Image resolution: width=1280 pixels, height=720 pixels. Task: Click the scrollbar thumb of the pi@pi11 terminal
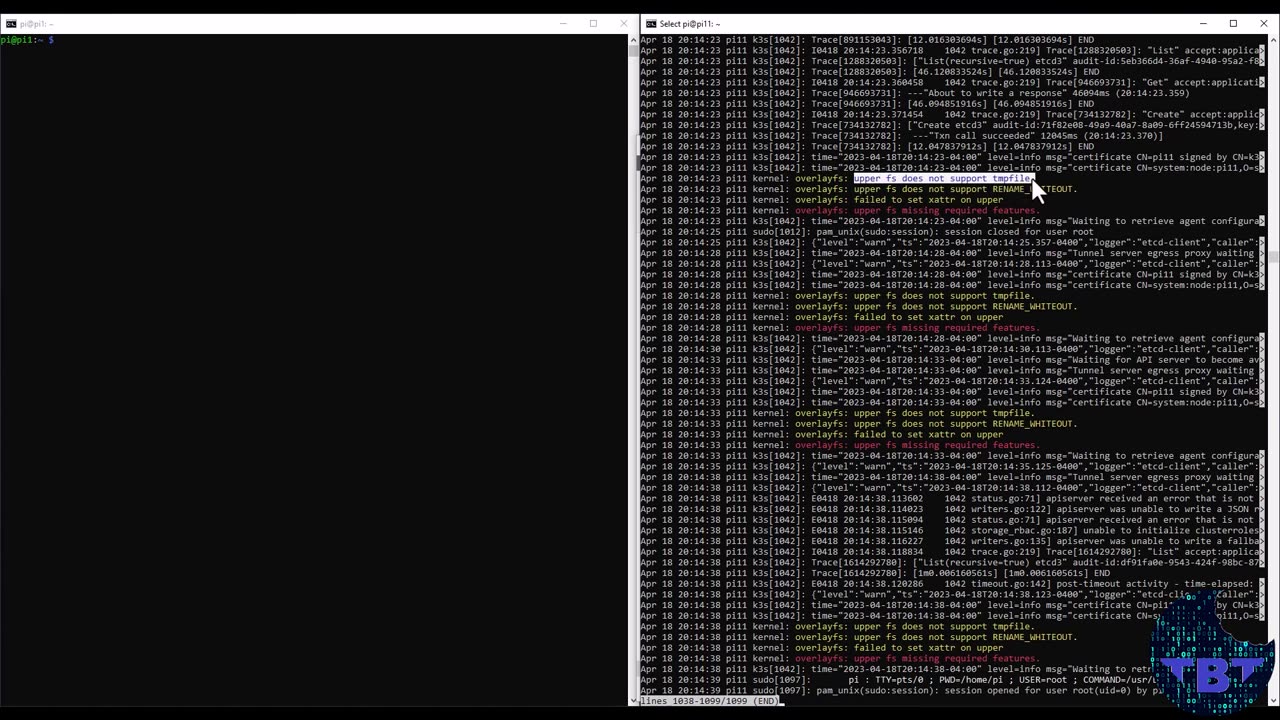(1273, 258)
